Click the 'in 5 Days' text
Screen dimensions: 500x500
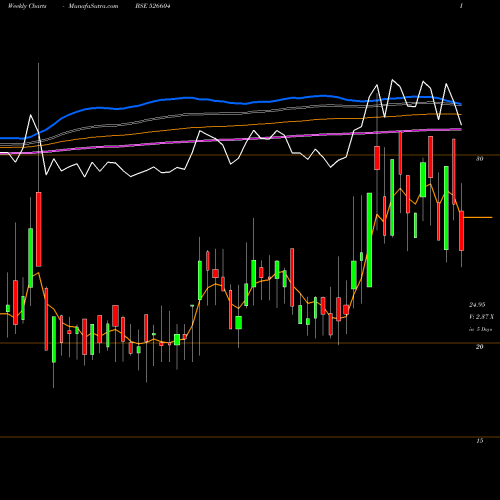[x=480, y=329]
